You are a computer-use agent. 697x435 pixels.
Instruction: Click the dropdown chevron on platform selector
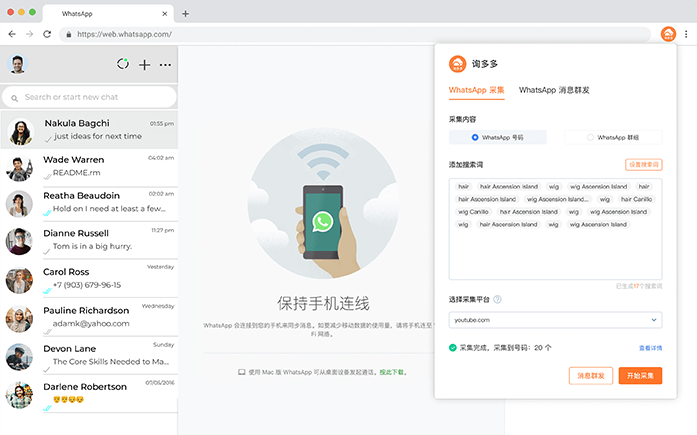pyautogui.click(x=654, y=320)
